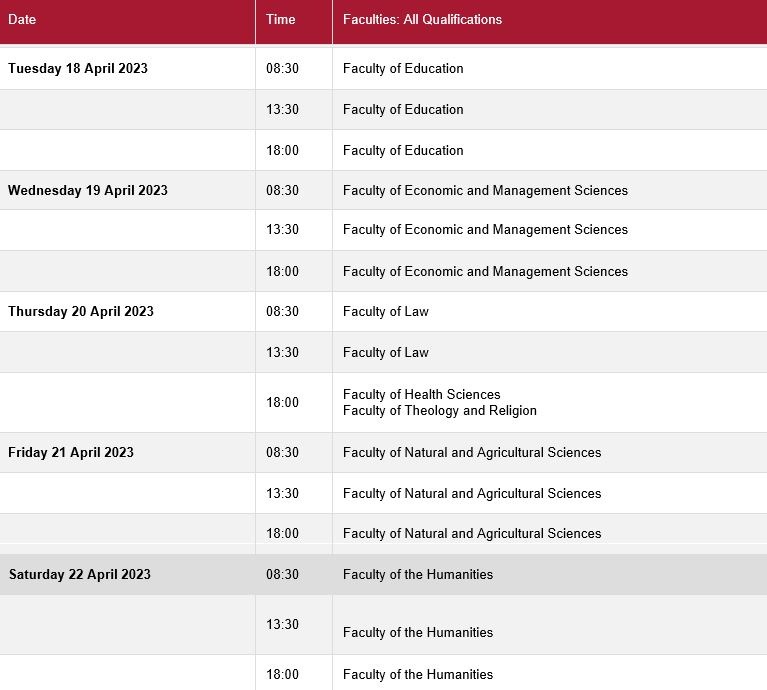This screenshot has width=767, height=690.
Task: Click Thursday's 08:30 Faculty of Law entry
Action: click(385, 311)
